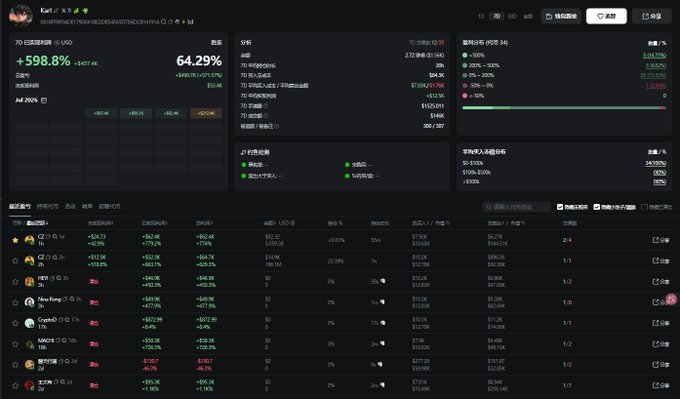This screenshot has height=399, width=680.
Task: Click the +$872.99 realized profit in the CryptoD row
Action: (152, 320)
